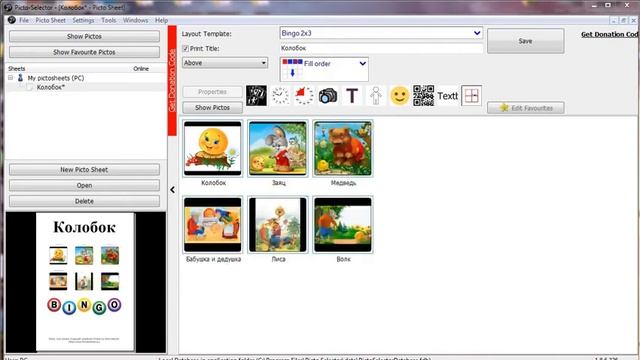
Task: Select the red timer picto icon
Action: [x=304, y=96]
